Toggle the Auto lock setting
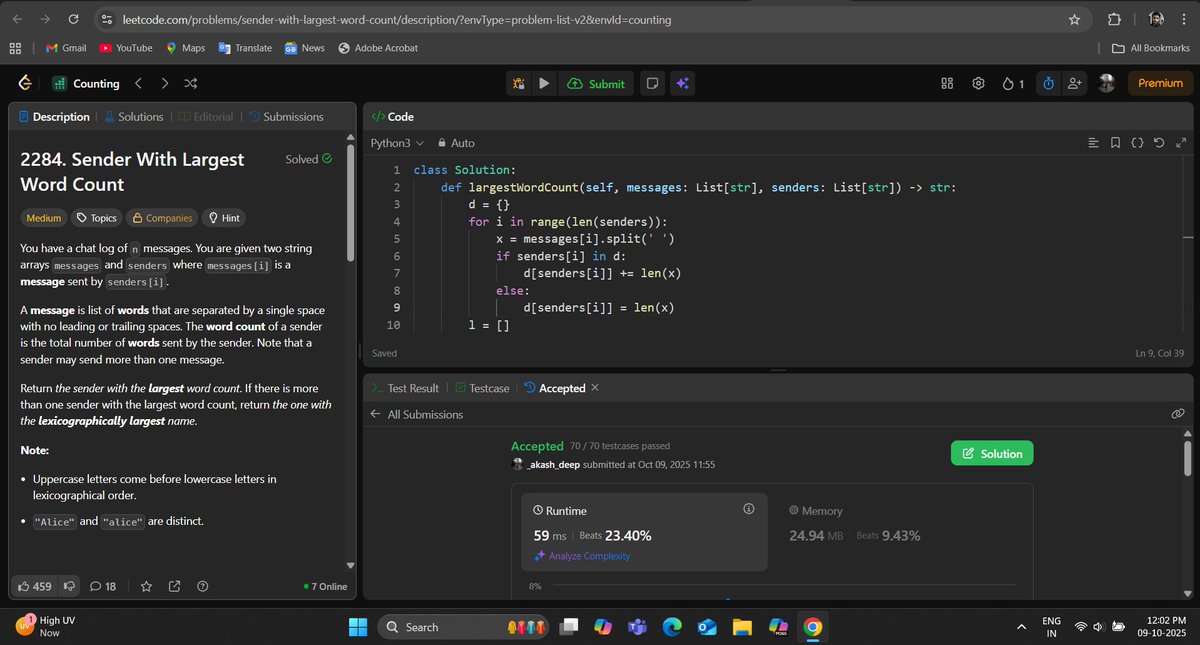 (456, 143)
